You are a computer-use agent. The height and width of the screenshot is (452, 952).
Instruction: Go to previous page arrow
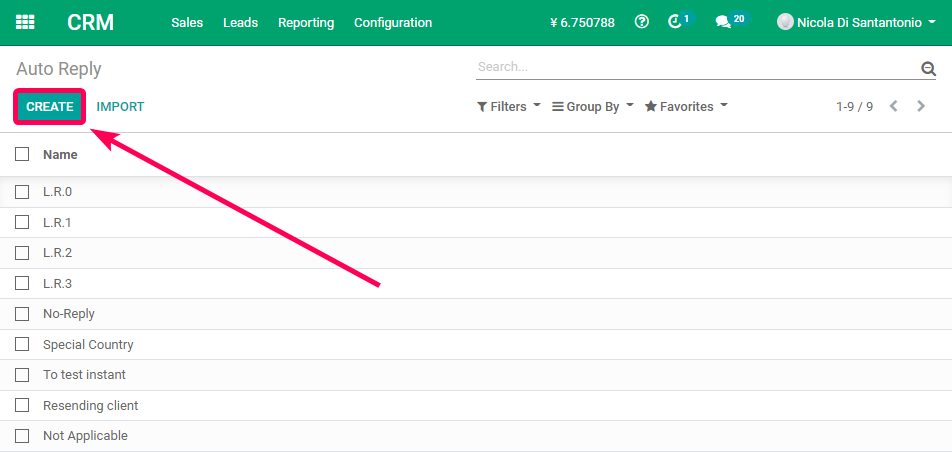click(893, 106)
